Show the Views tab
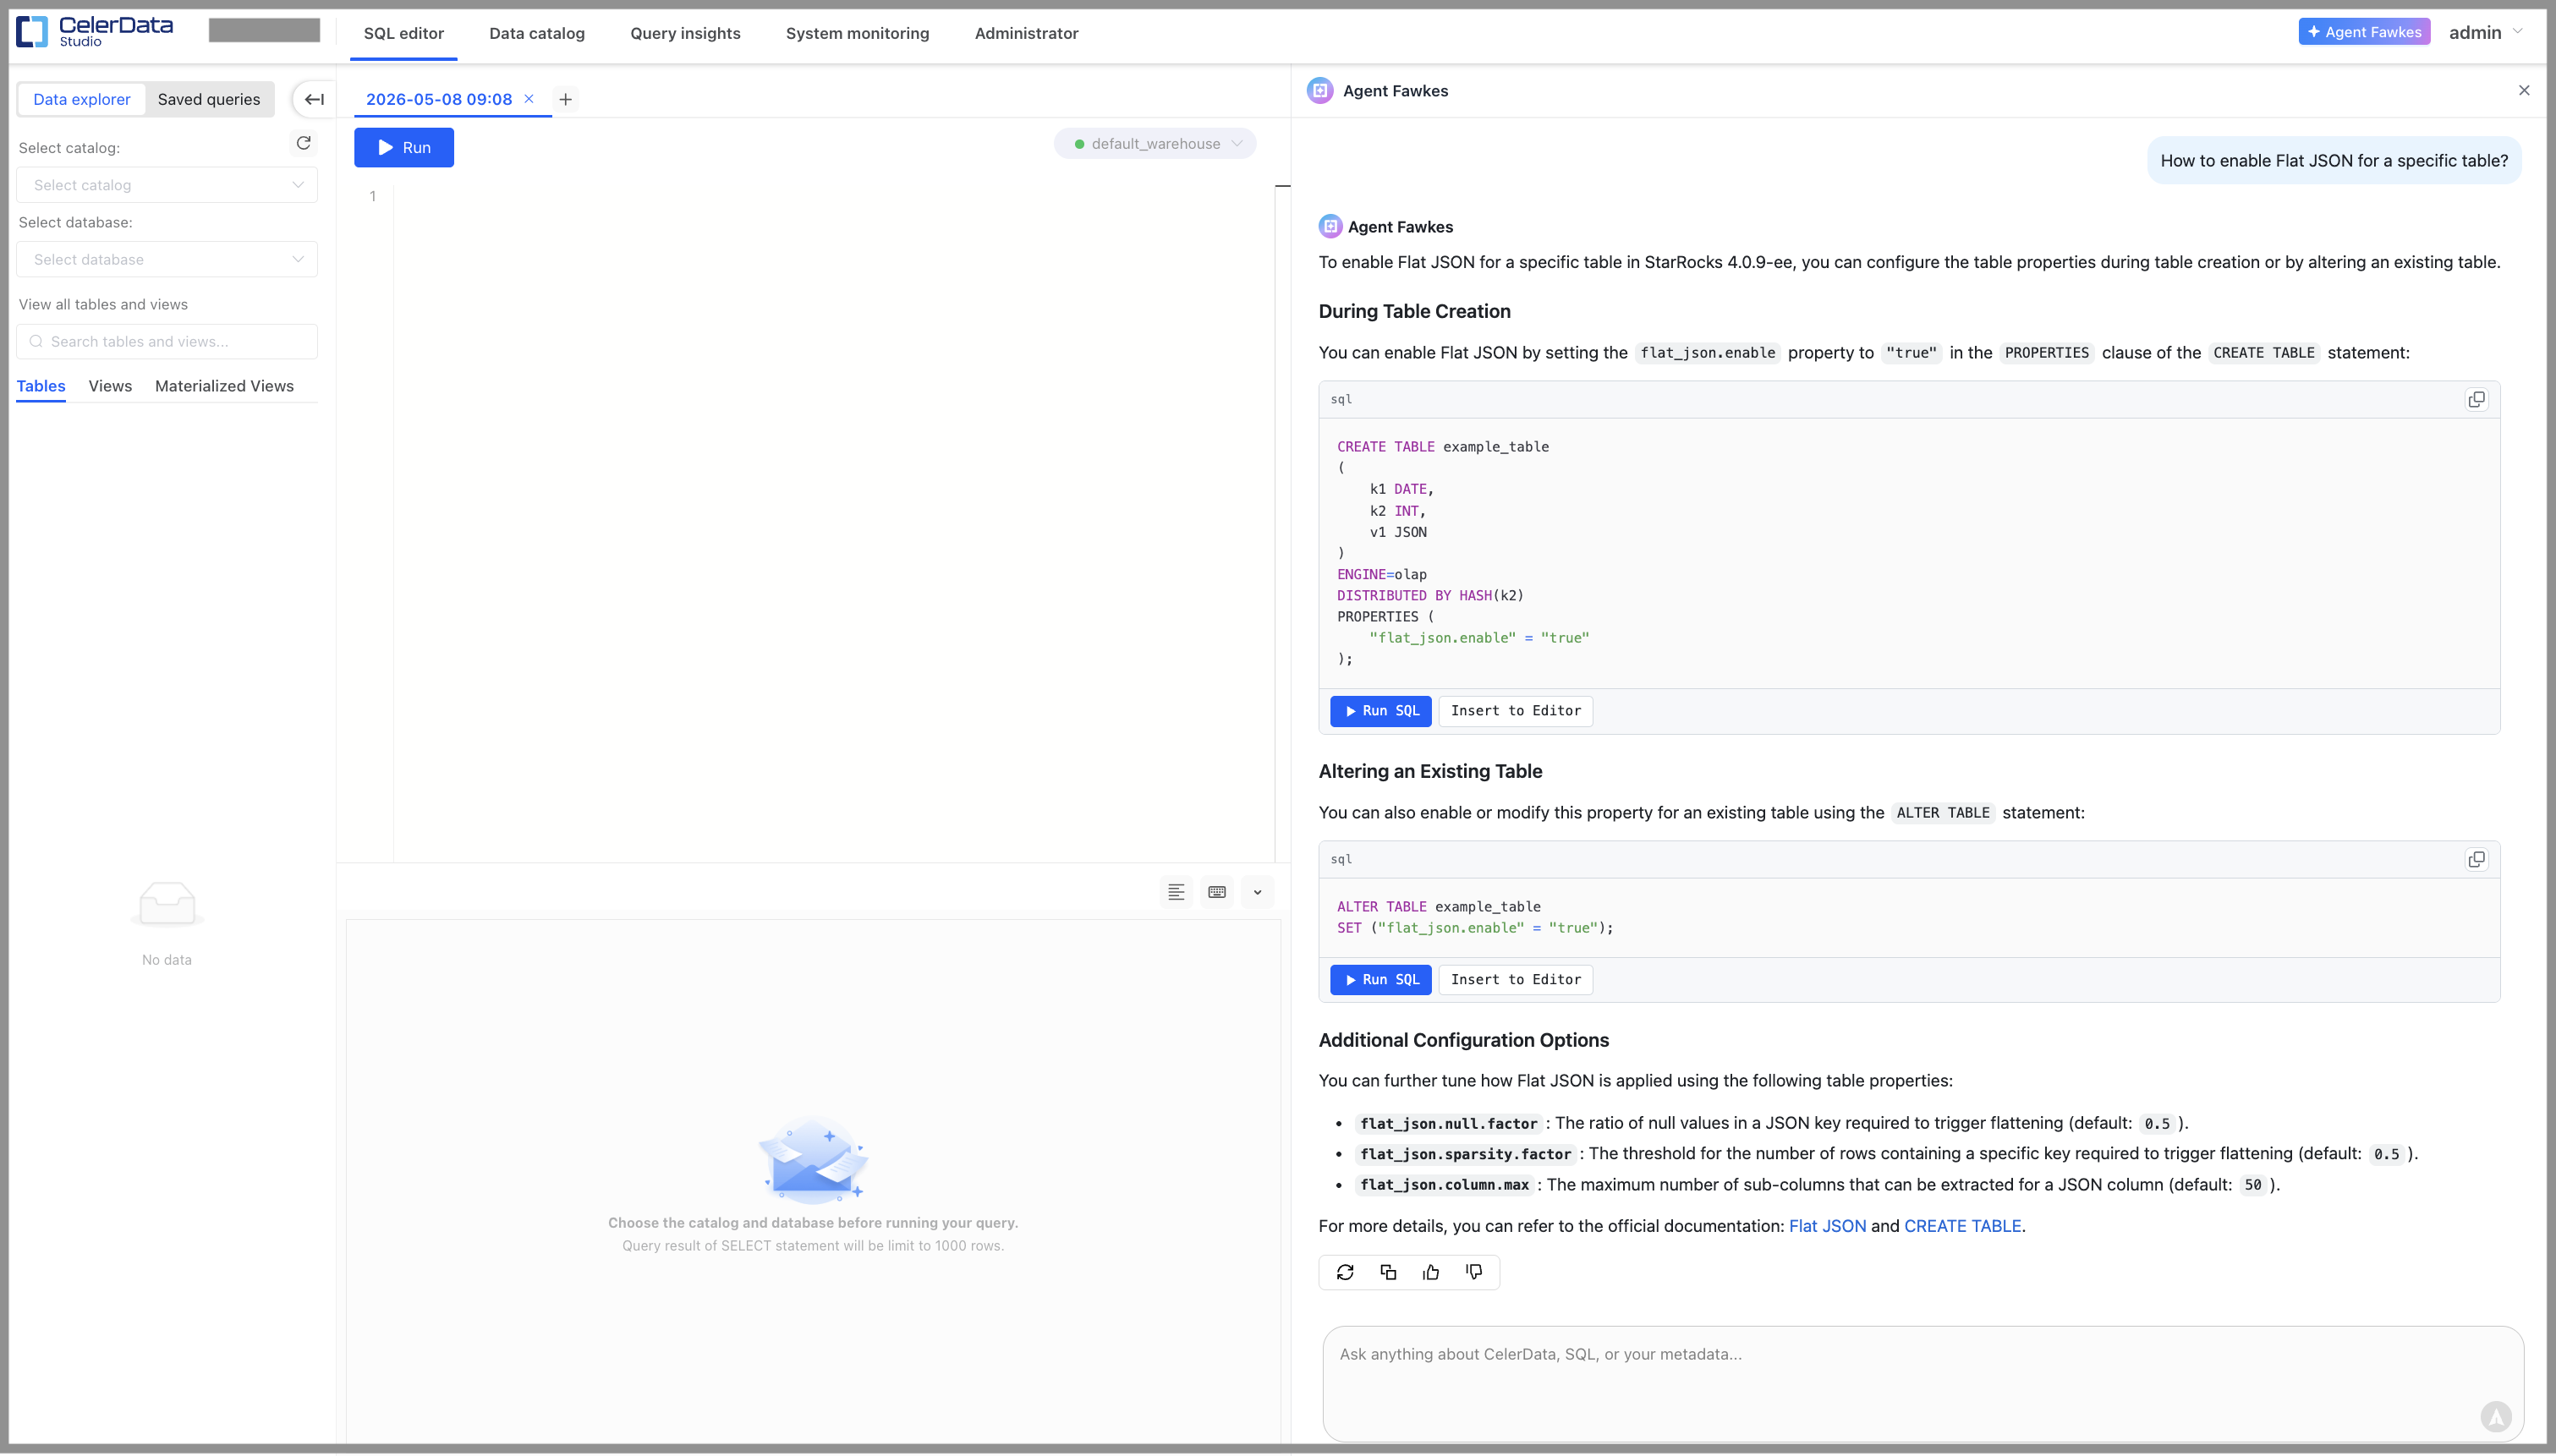The image size is (2556, 1456). click(x=110, y=387)
